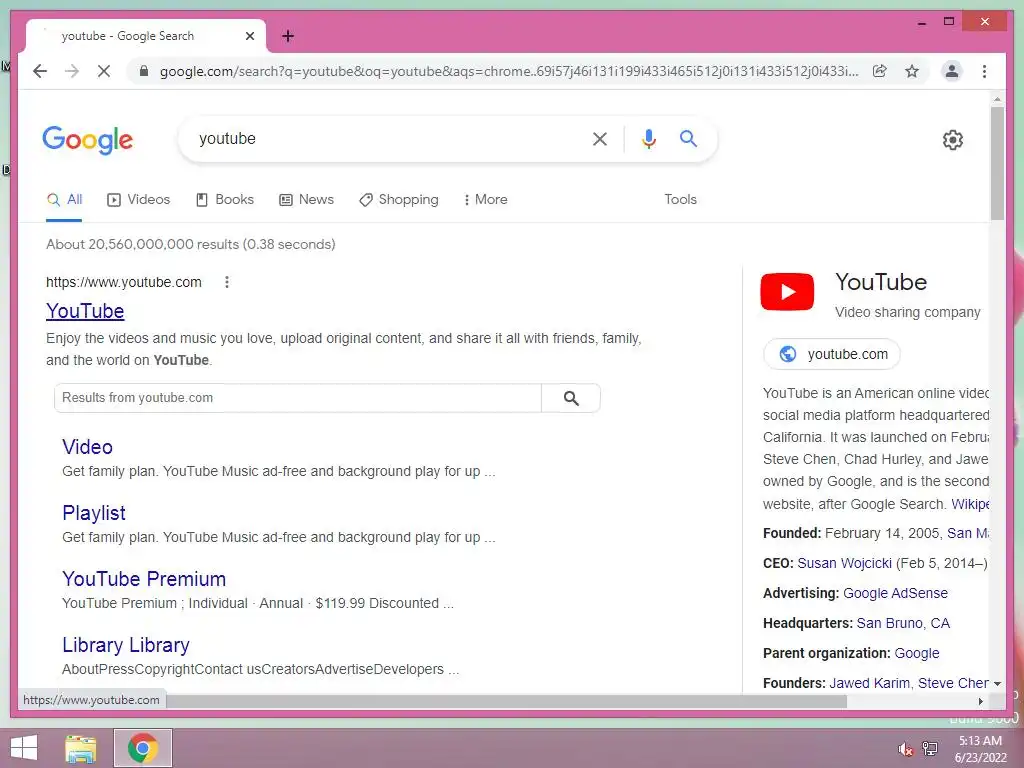The height and width of the screenshot is (768, 1024).
Task: Click the https://www.youtube.com result URL text
Action: click(x=123, y=282)
